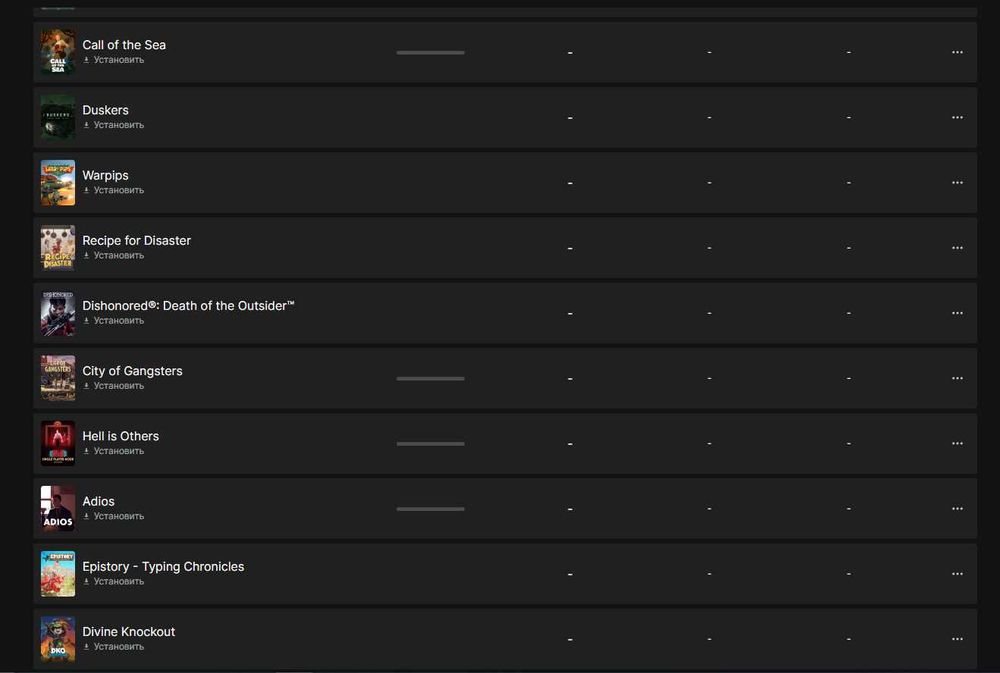
Task: Open the three-dot menu for Duskers
Action: [x=957, y=117]
